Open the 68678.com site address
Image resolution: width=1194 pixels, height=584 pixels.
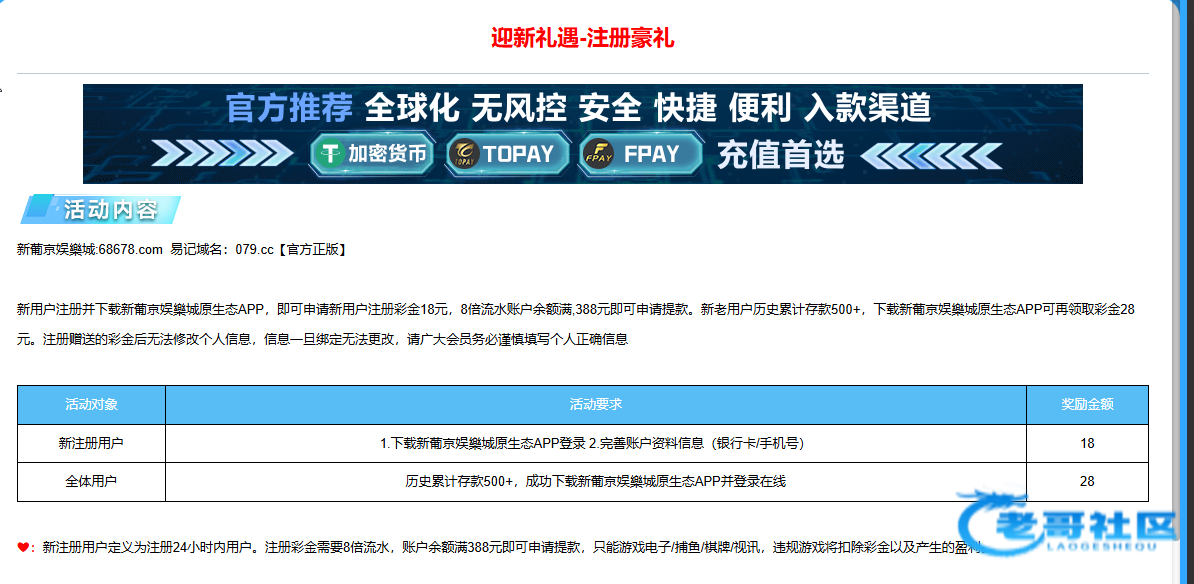130,250
